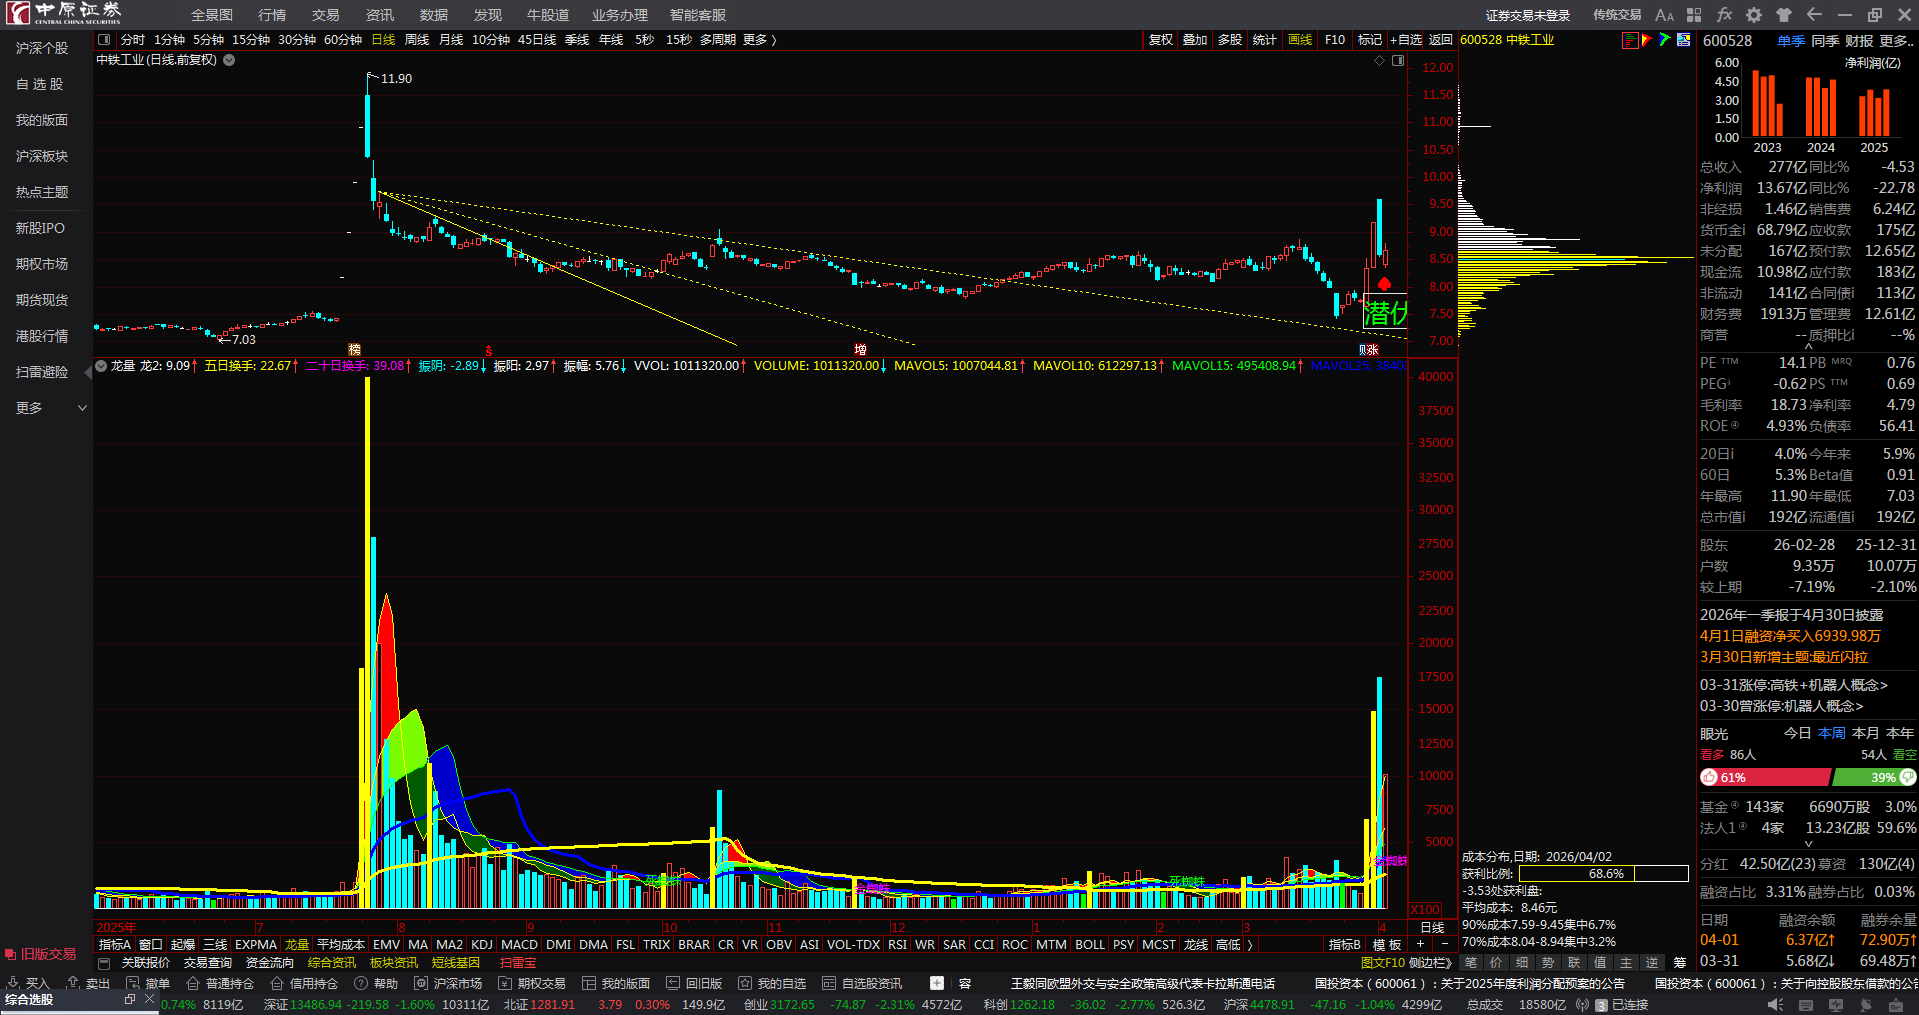The height and width of the screenshot is (1015, 1919).
Task: Open the F10 company info
Action: (1335, 40)
